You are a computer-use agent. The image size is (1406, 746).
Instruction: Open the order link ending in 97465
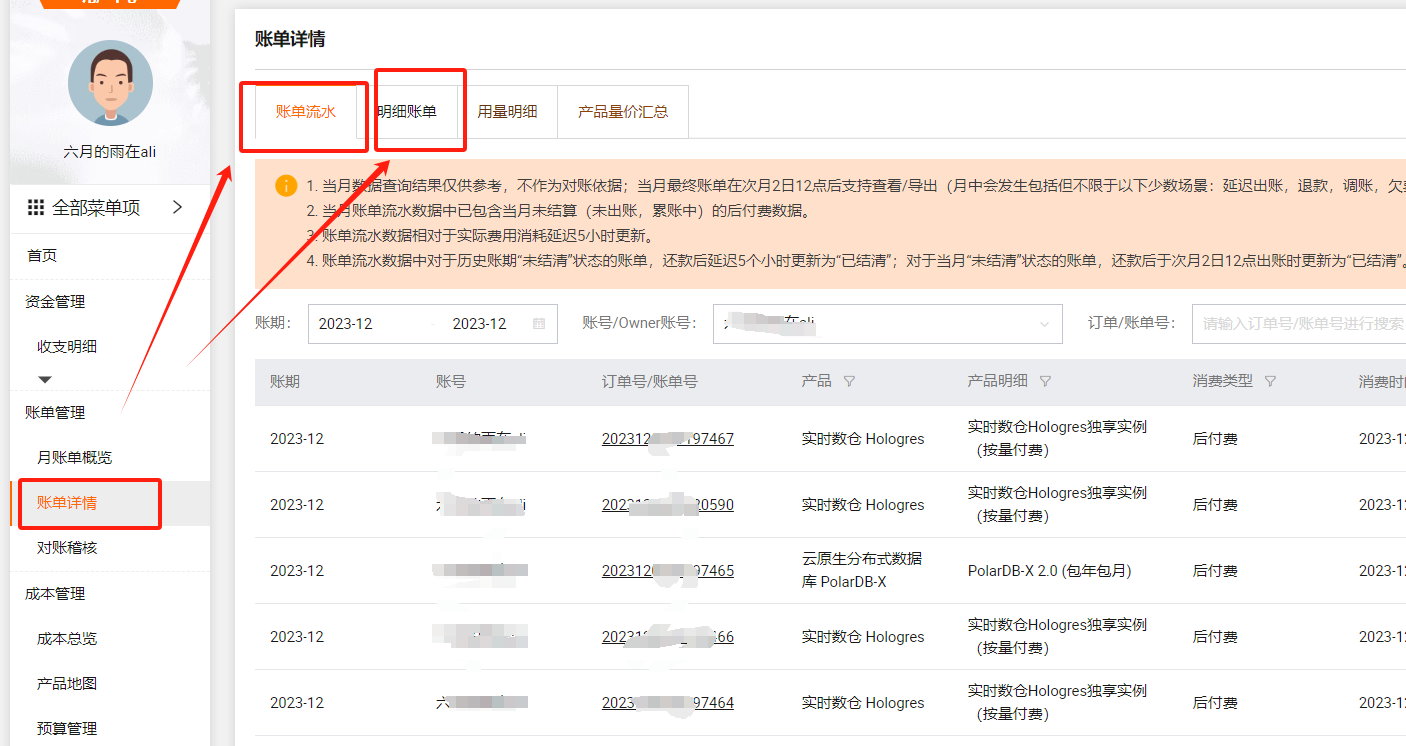(668, 571)
